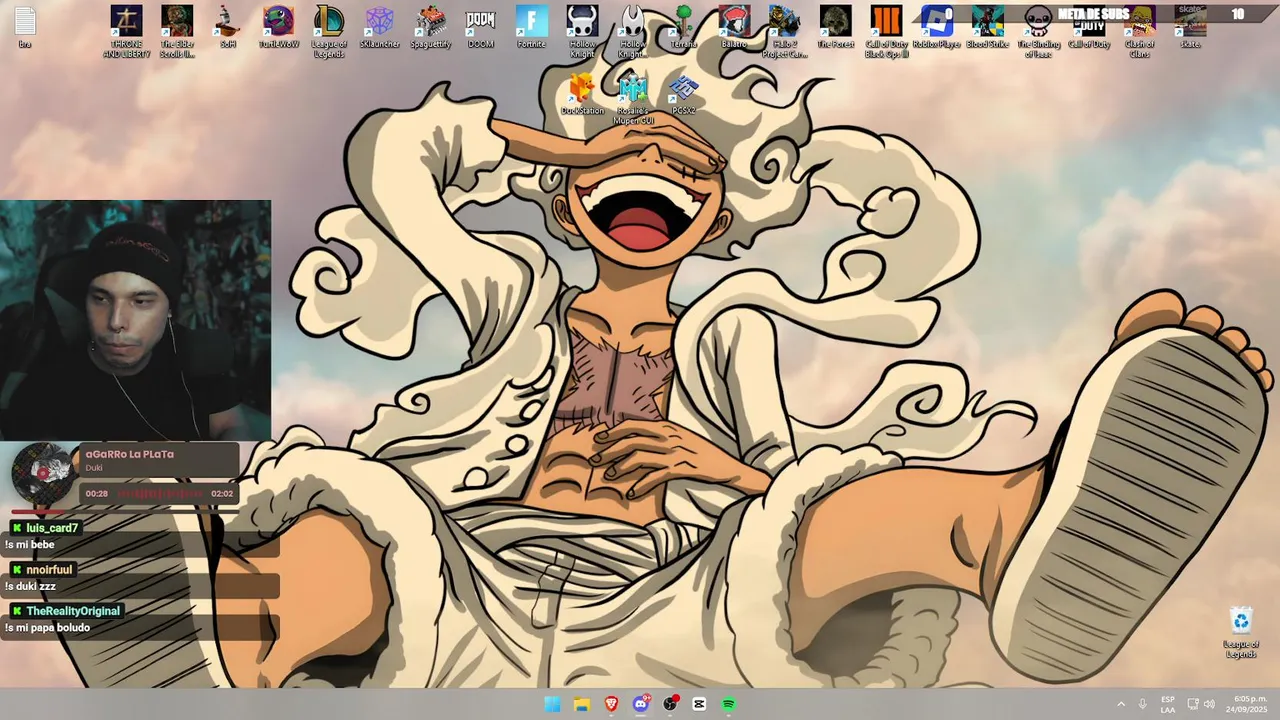
Task: Click the microphone tray icon
Action: point(1143,704)
